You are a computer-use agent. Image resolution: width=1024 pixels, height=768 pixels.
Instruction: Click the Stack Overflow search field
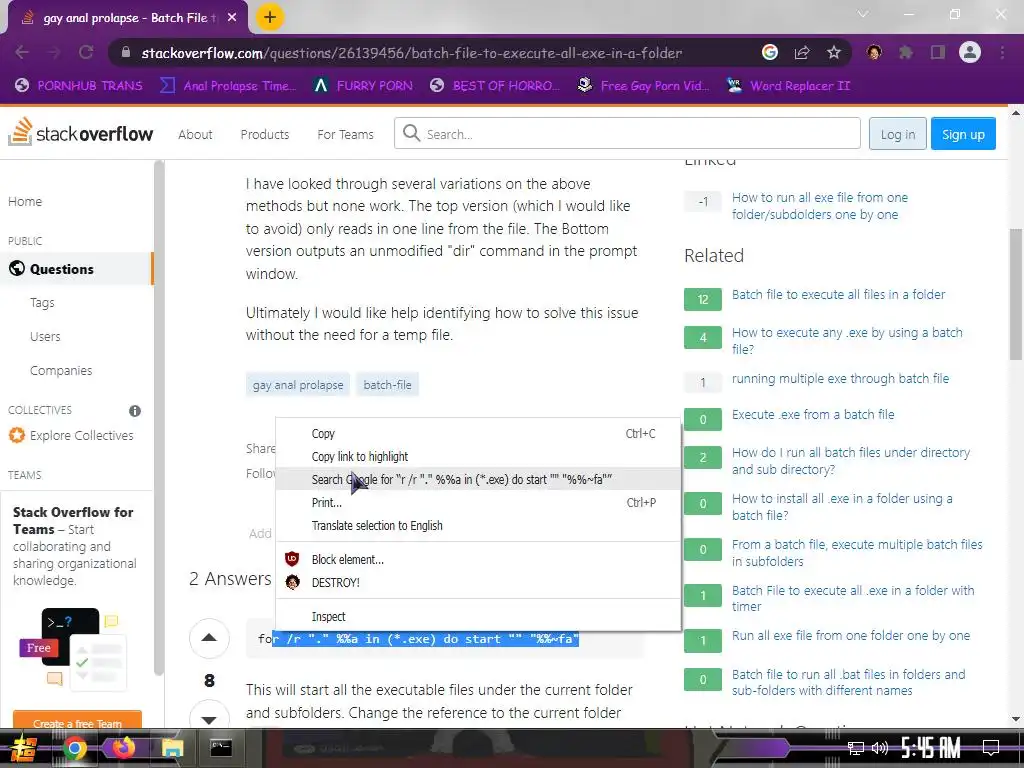click(x=627, y=134)
